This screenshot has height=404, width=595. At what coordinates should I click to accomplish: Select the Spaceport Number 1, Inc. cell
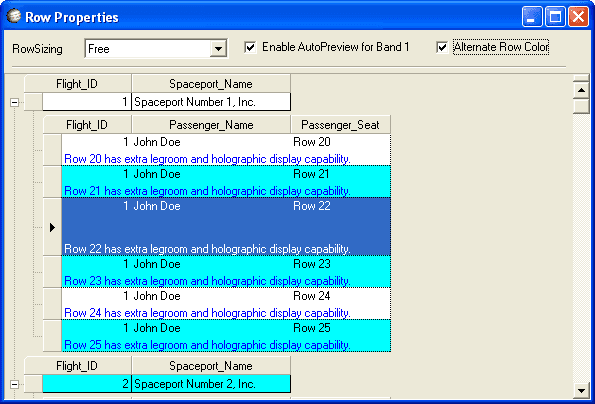coord(211,102)
